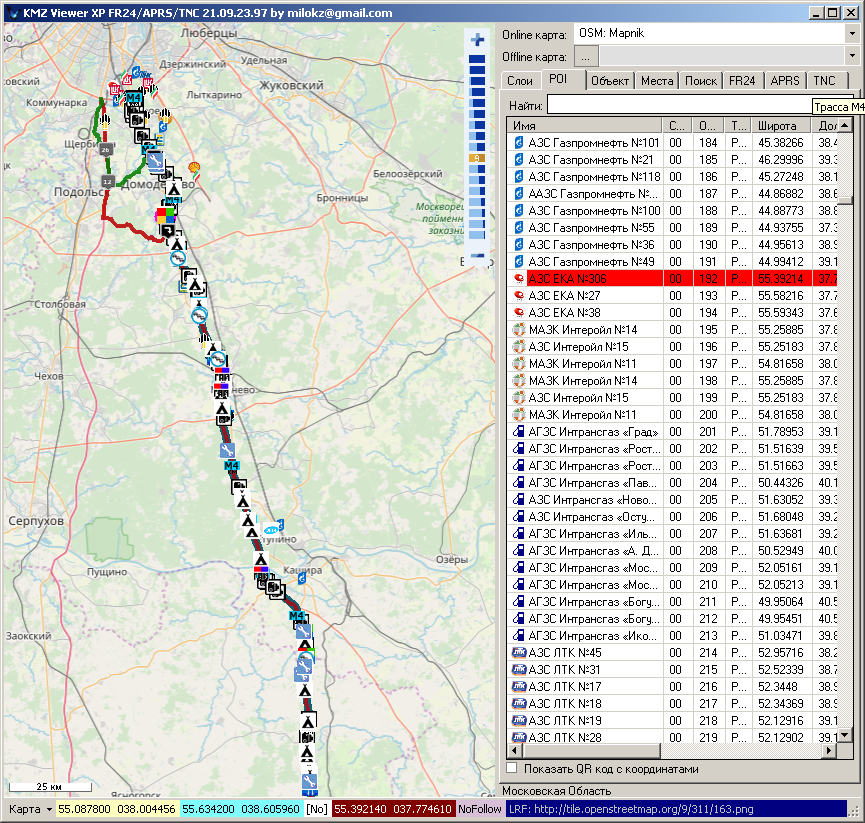Open the APRS tab
This screenshot has height=823, width=865.
[784, 81]
